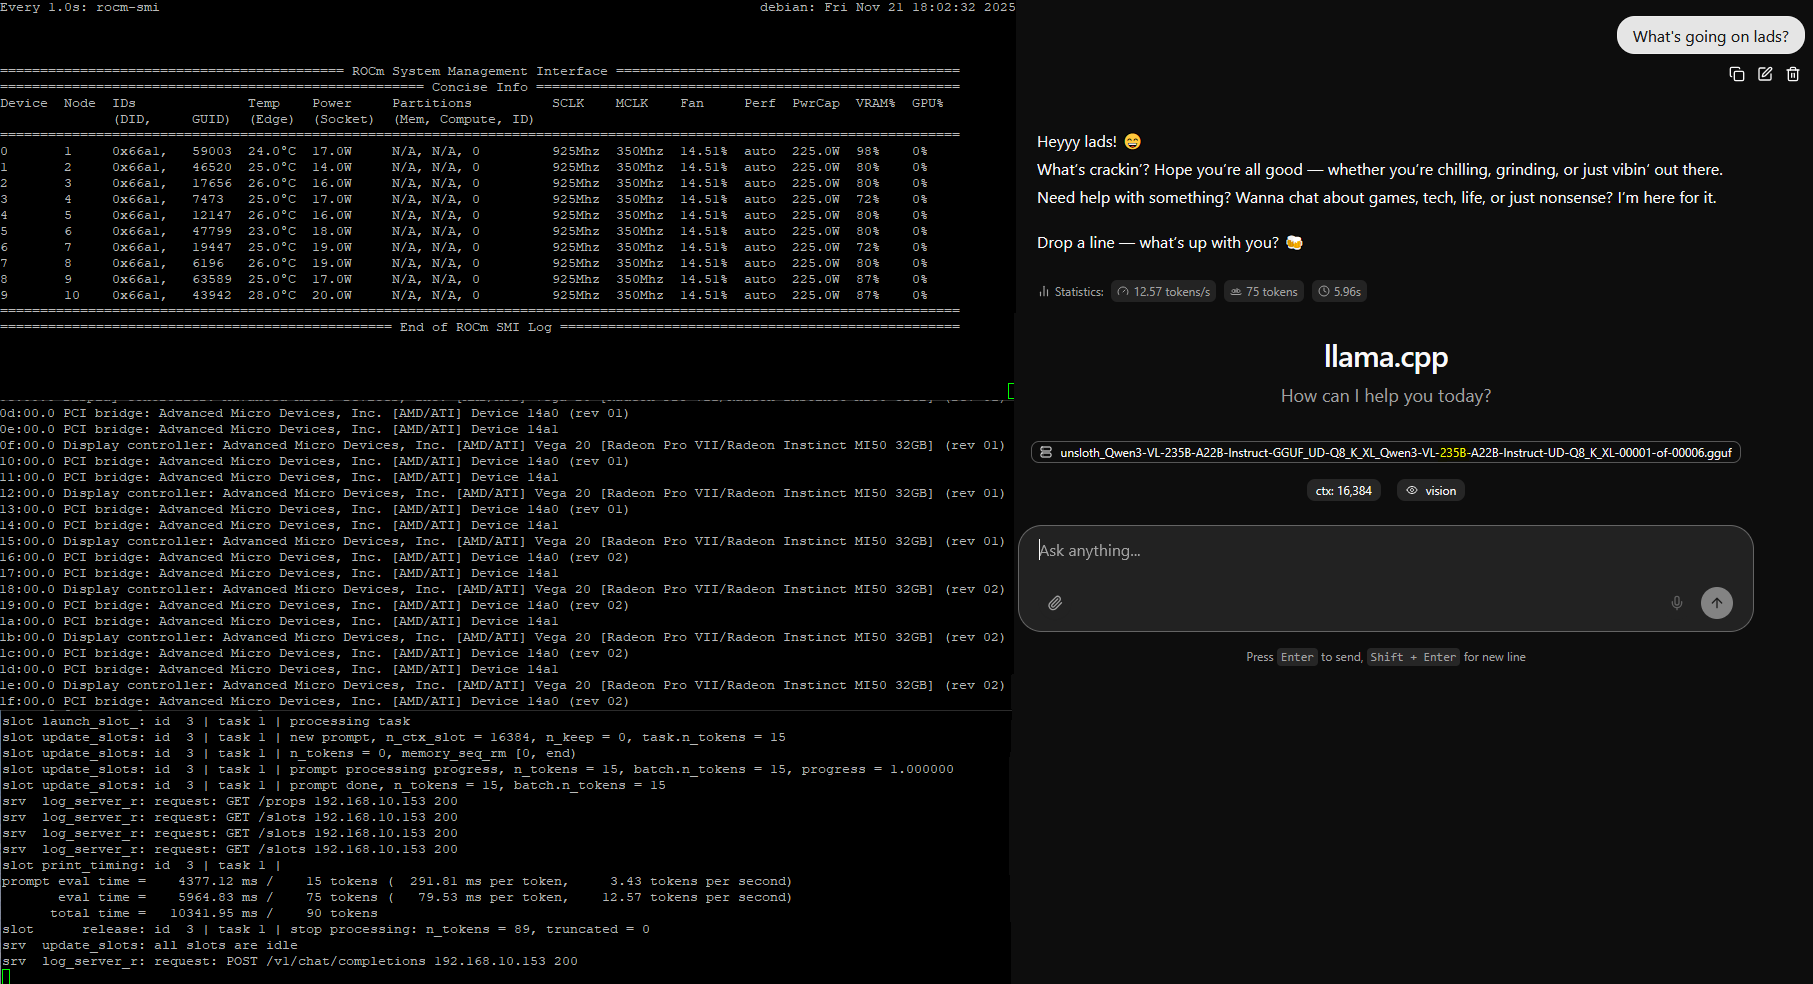Click the "prompt done, n_tokens = 15" log line
Image resolution: width=1813 pixels, height=984 pixels.
[x=334, y=785]
